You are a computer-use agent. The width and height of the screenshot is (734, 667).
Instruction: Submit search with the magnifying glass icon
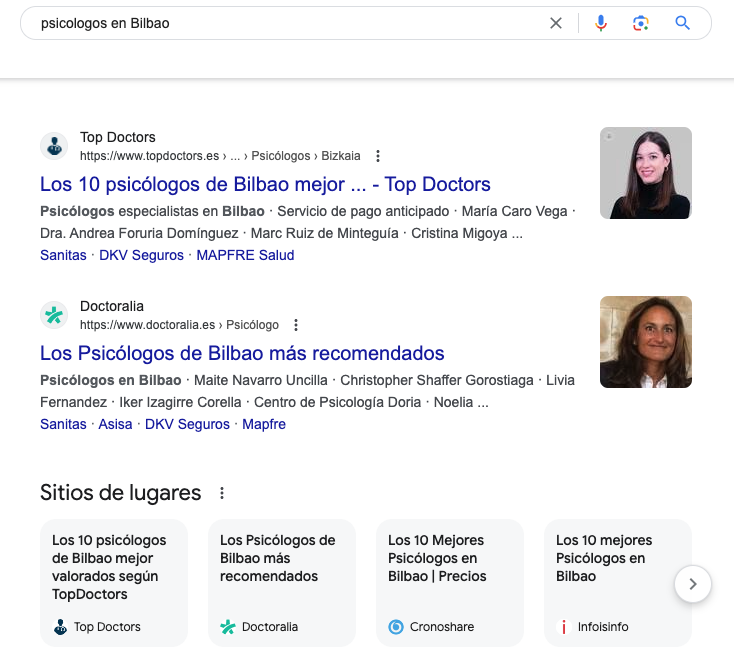click(x=682, y=23)
